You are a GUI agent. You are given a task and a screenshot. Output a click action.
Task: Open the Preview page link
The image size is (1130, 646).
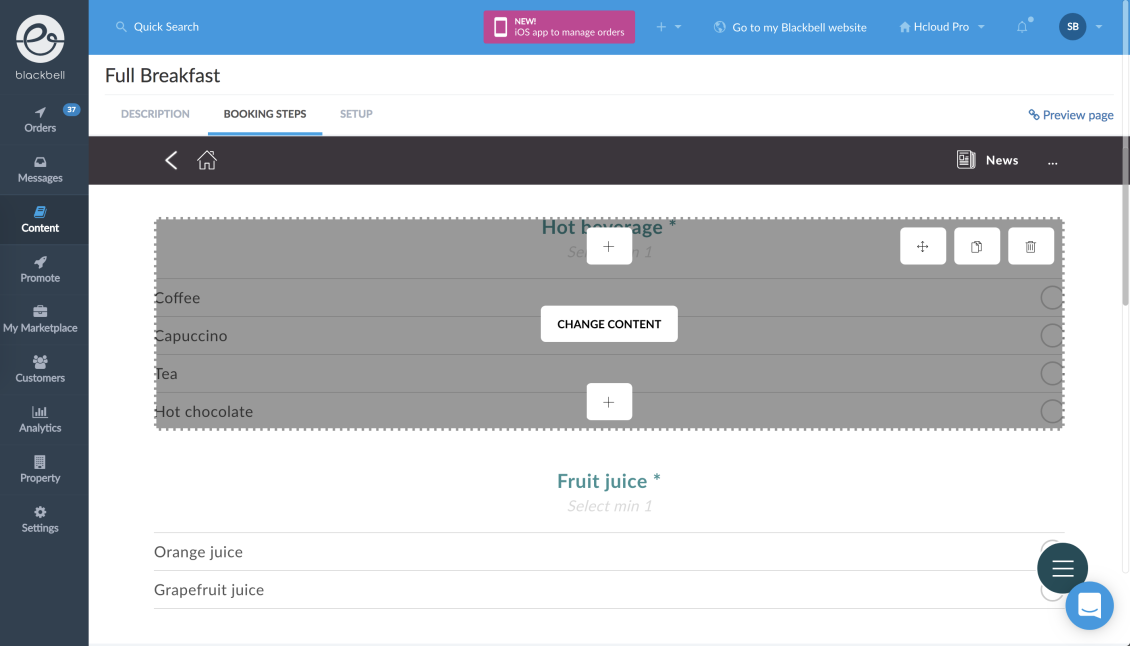point(1071,115)
